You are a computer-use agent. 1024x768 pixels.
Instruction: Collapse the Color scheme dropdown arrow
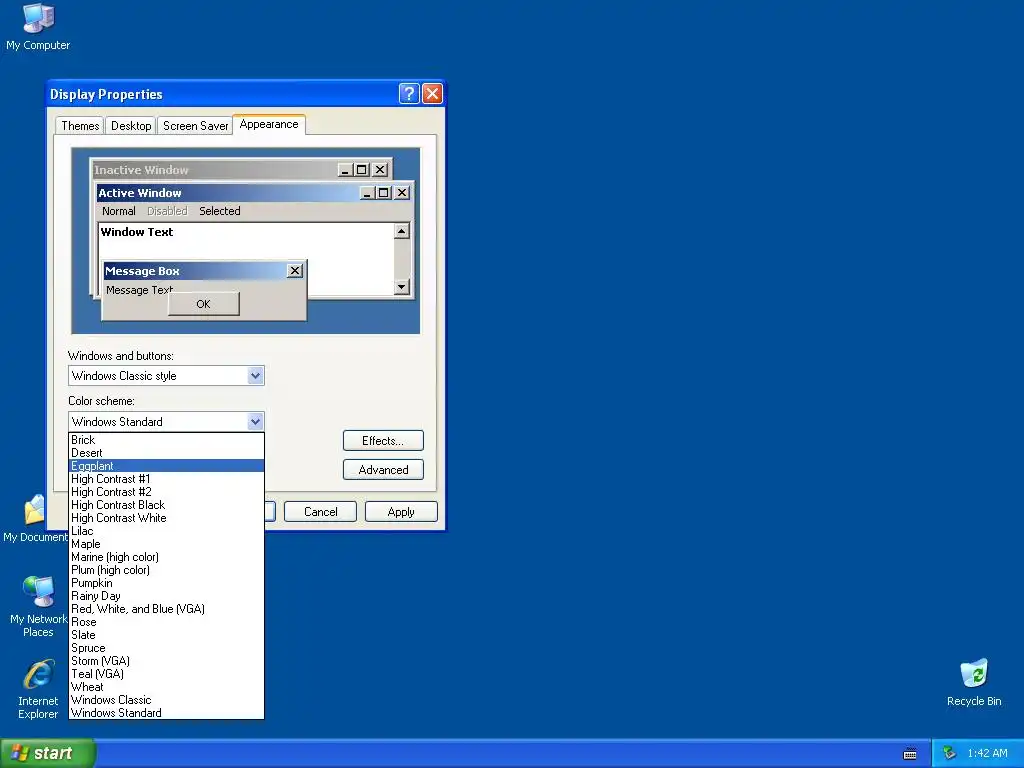coord(255,422)
